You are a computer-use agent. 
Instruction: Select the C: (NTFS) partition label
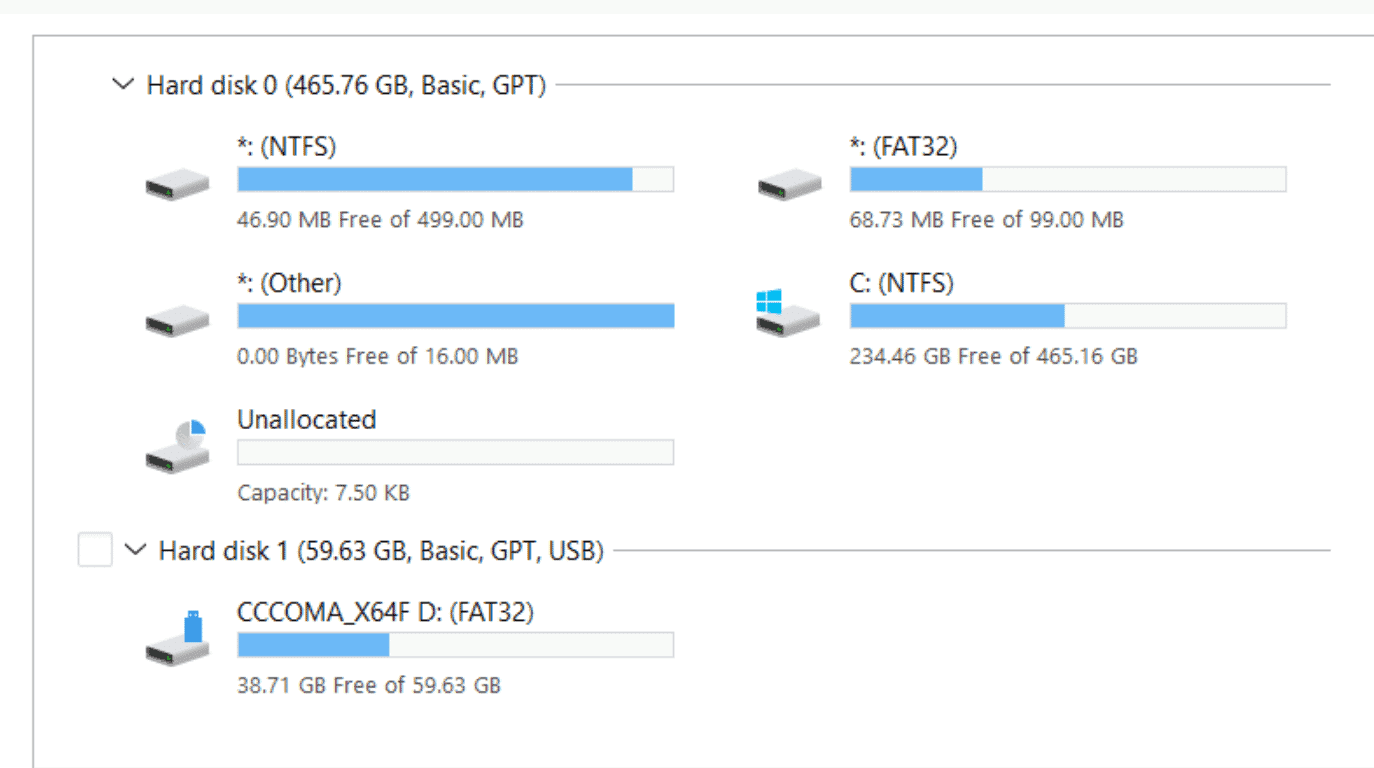pos(901,283)
